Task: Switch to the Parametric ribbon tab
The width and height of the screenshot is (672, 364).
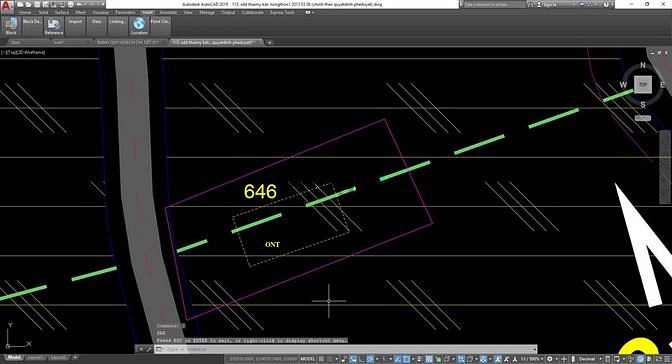Action: point(125,12)
